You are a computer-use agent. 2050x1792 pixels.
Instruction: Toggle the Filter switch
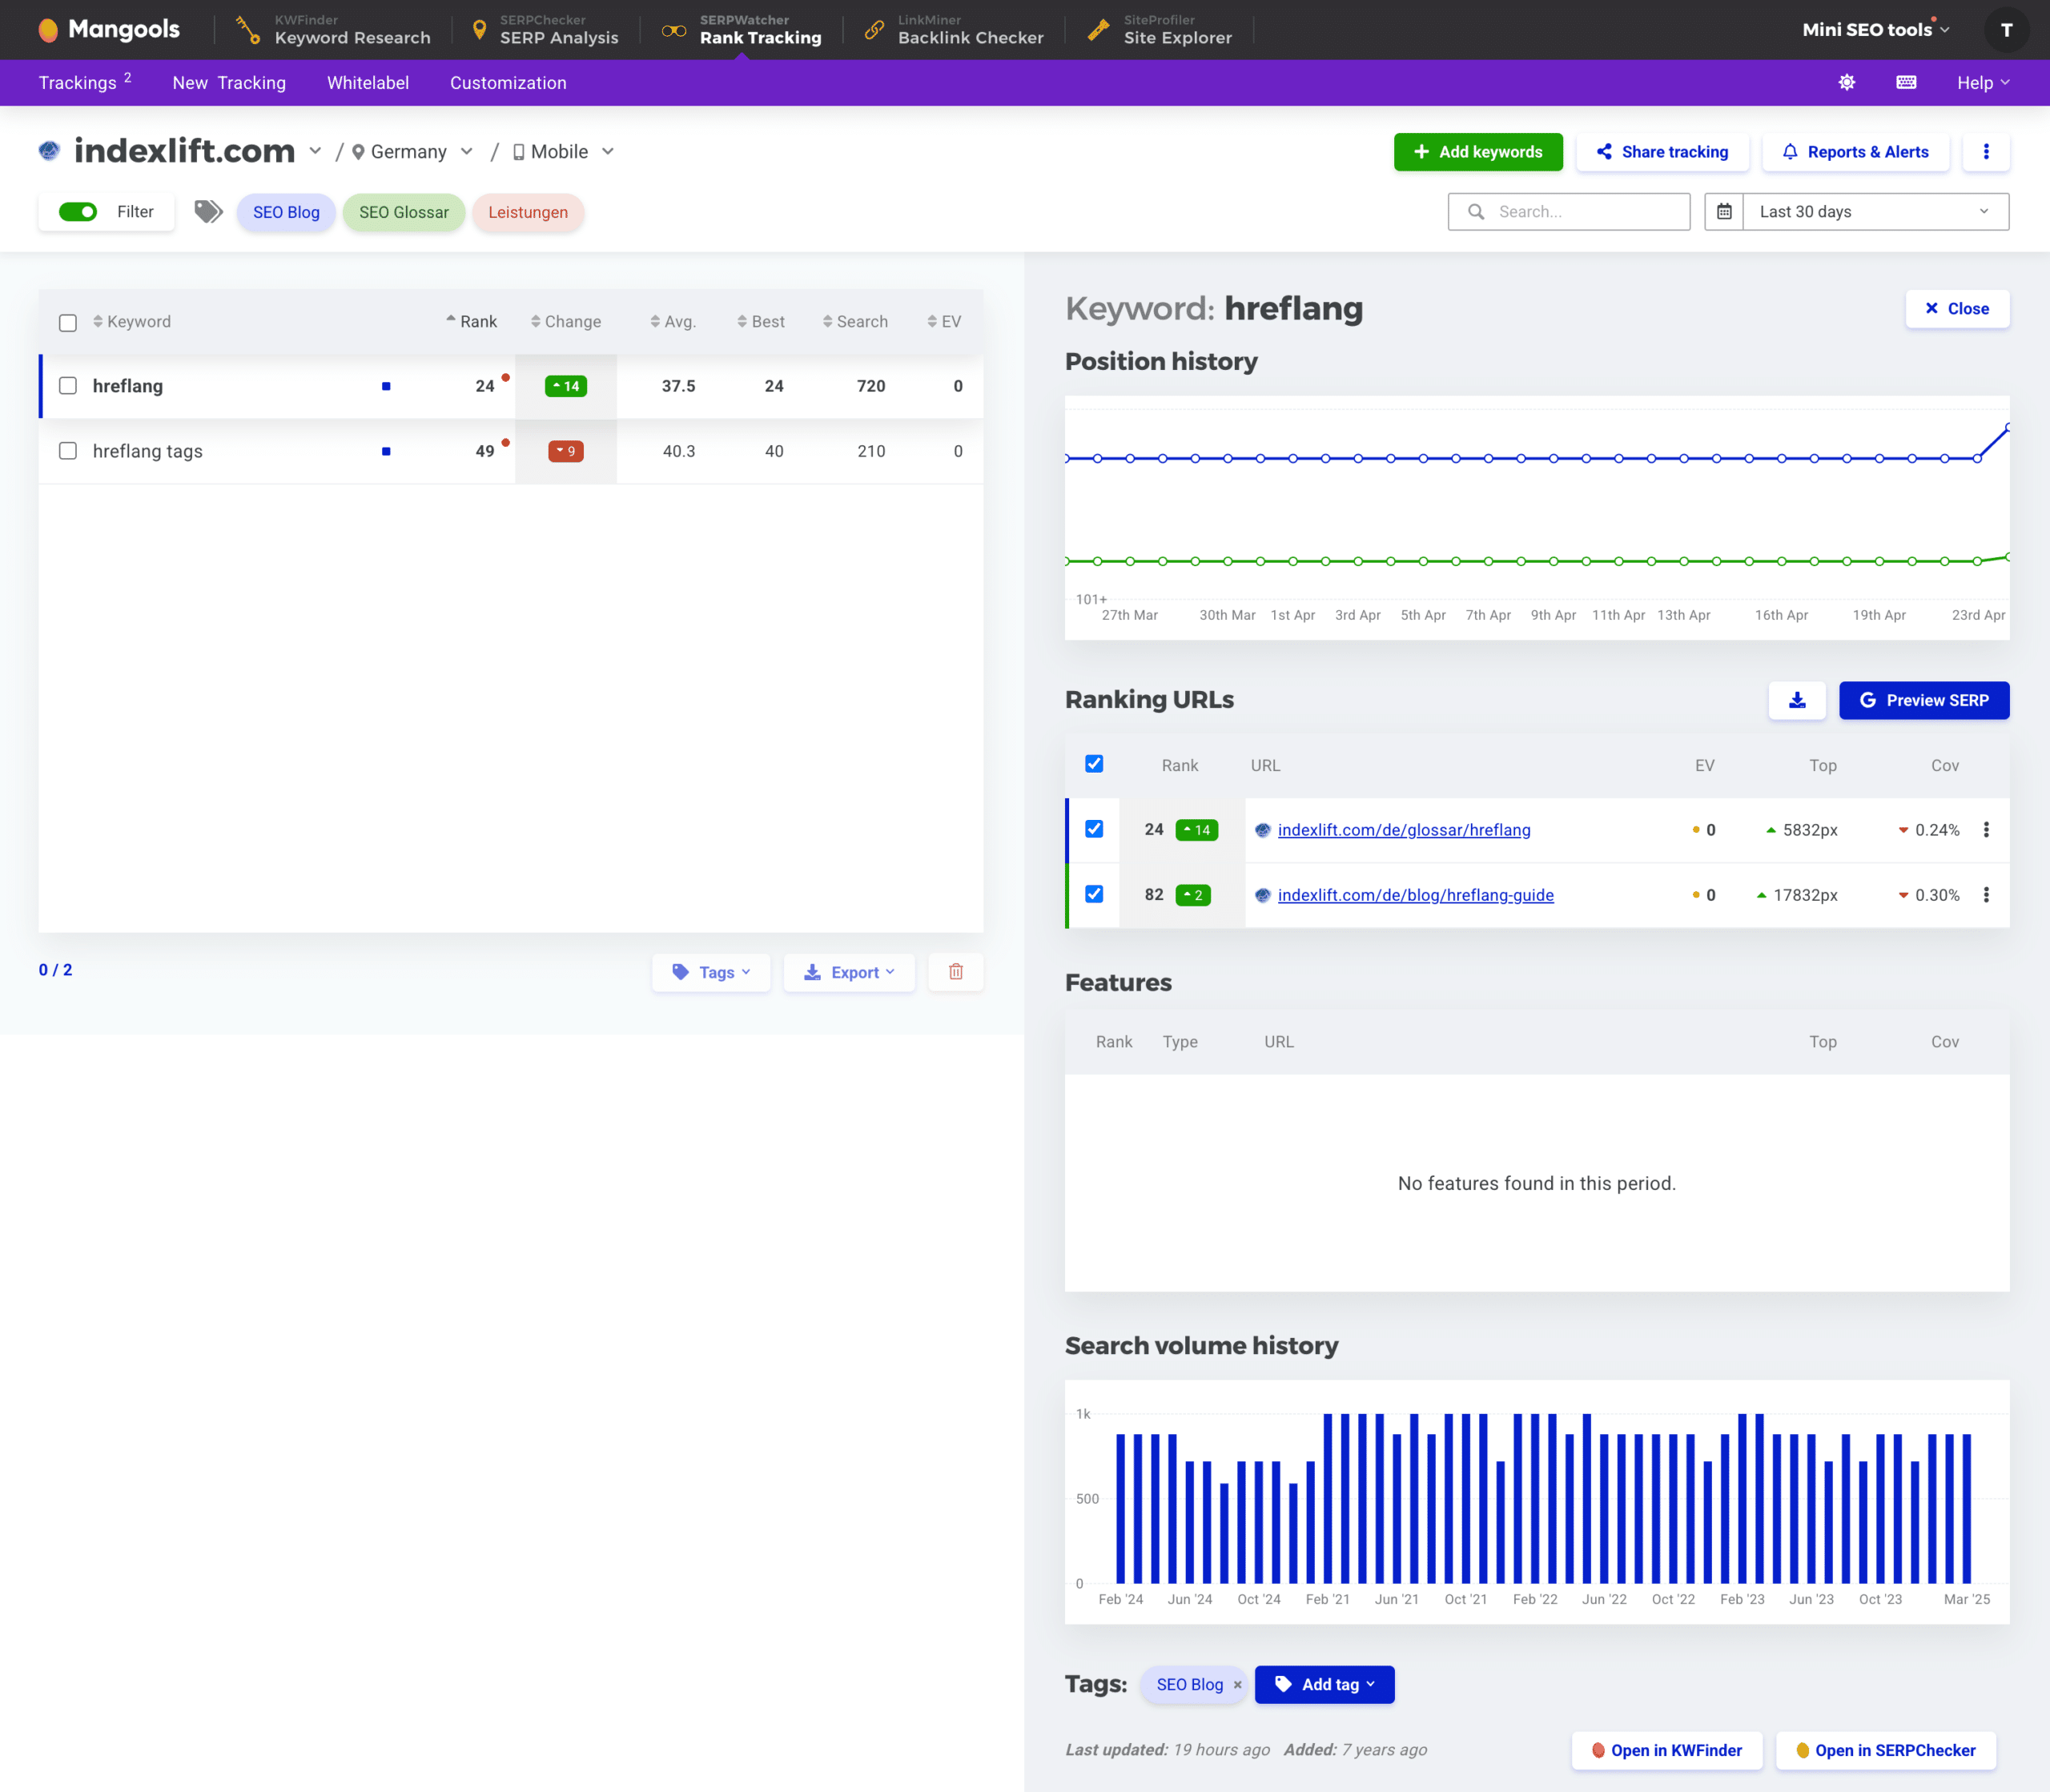click(78, 212)
